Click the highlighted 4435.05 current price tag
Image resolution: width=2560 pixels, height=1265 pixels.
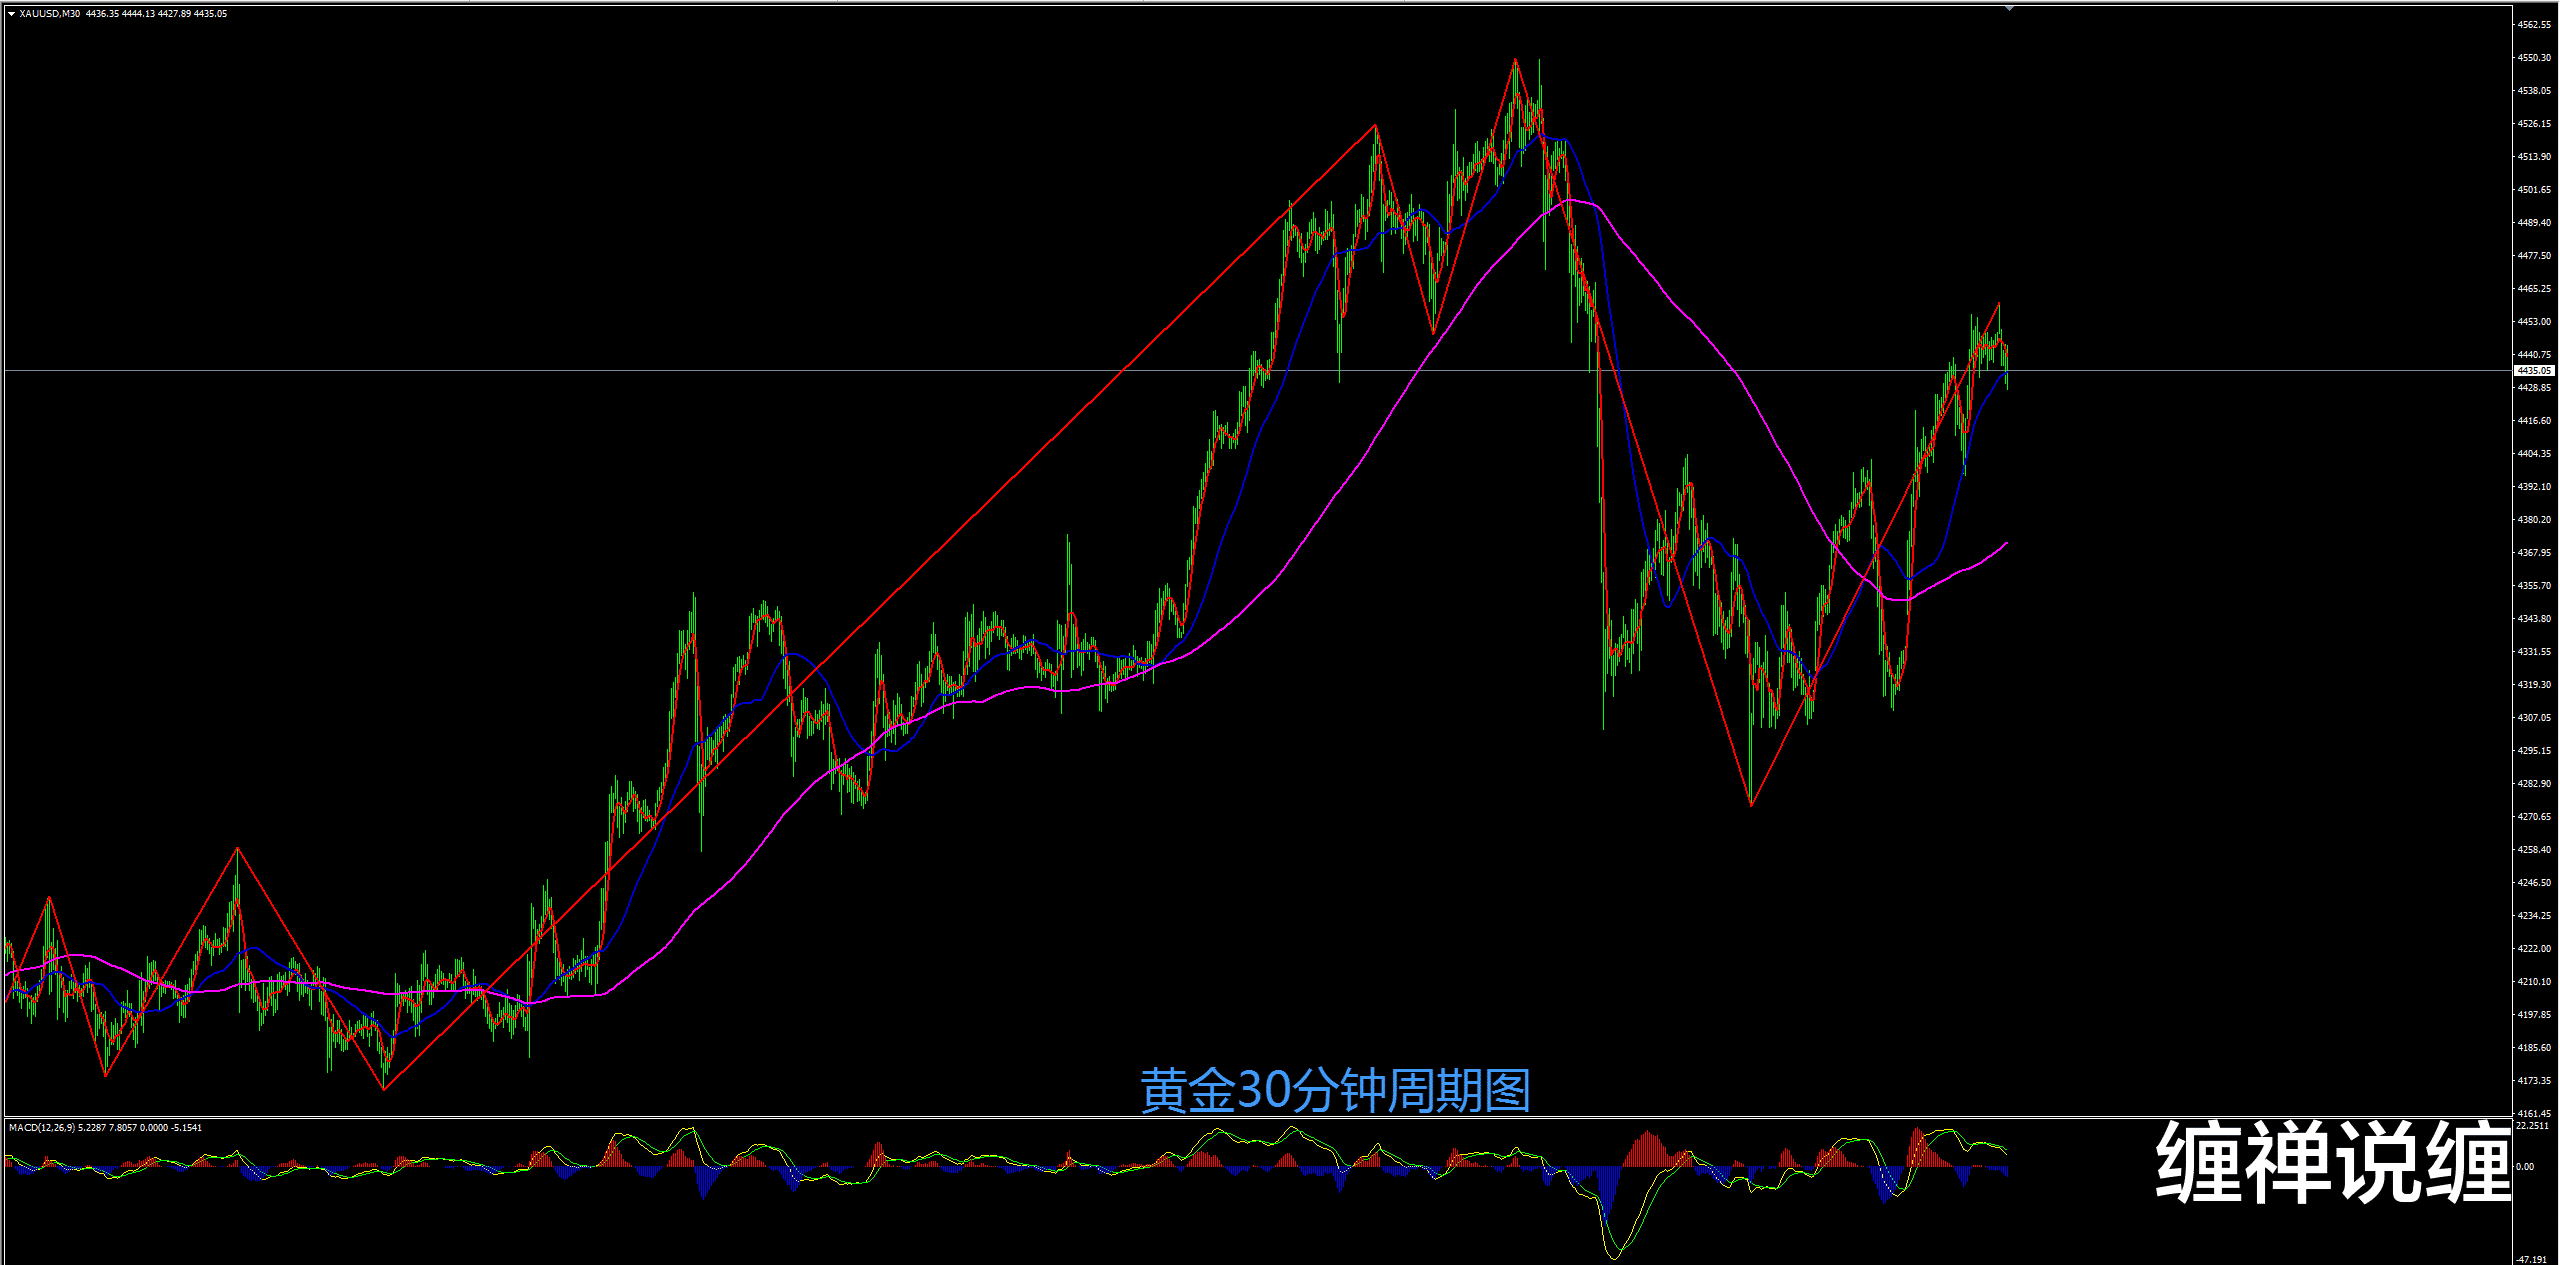(x=2534, y=371)
